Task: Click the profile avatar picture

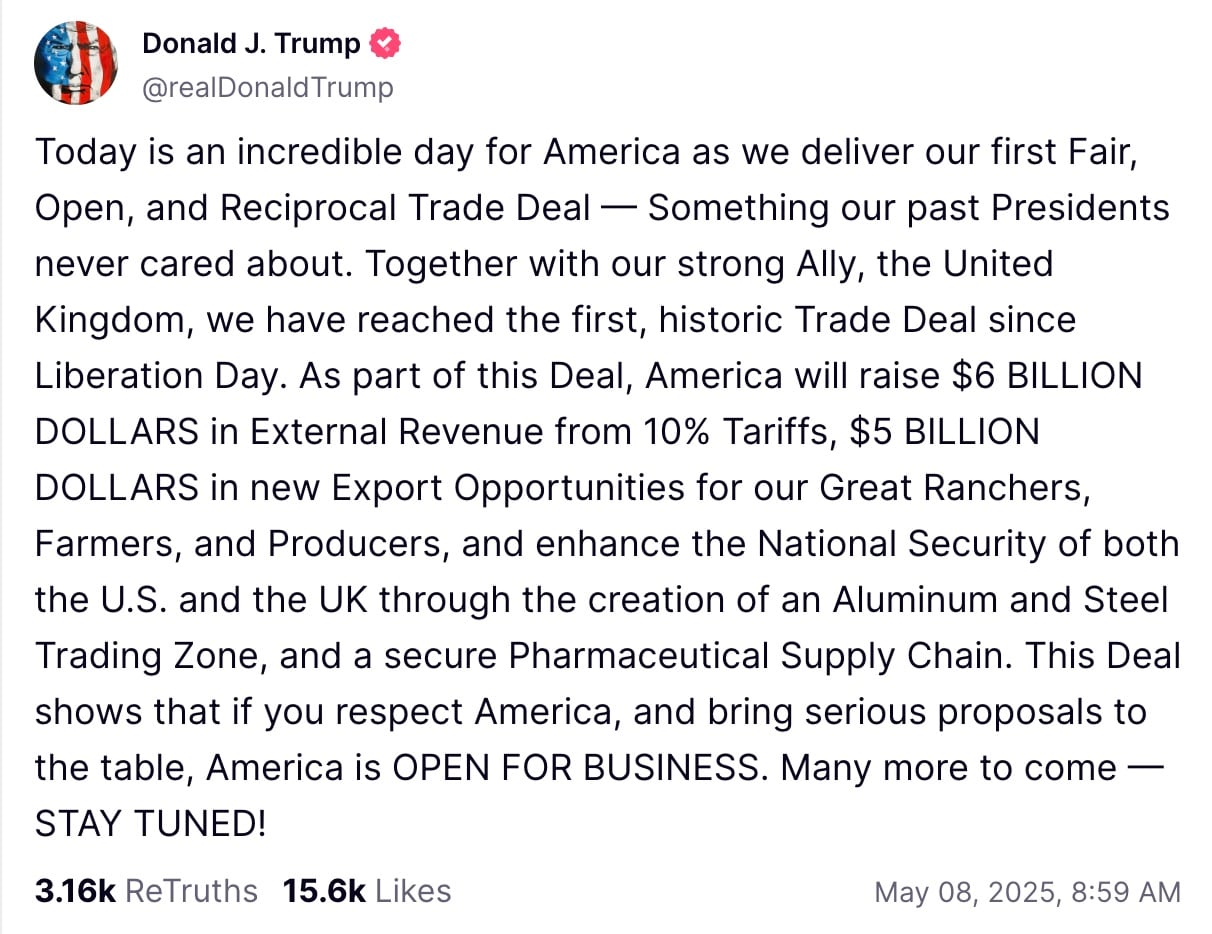Action: point(77,63)
